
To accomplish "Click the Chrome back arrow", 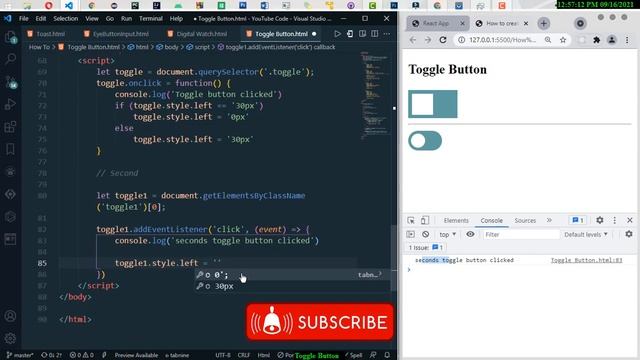I will coord(413,40).
